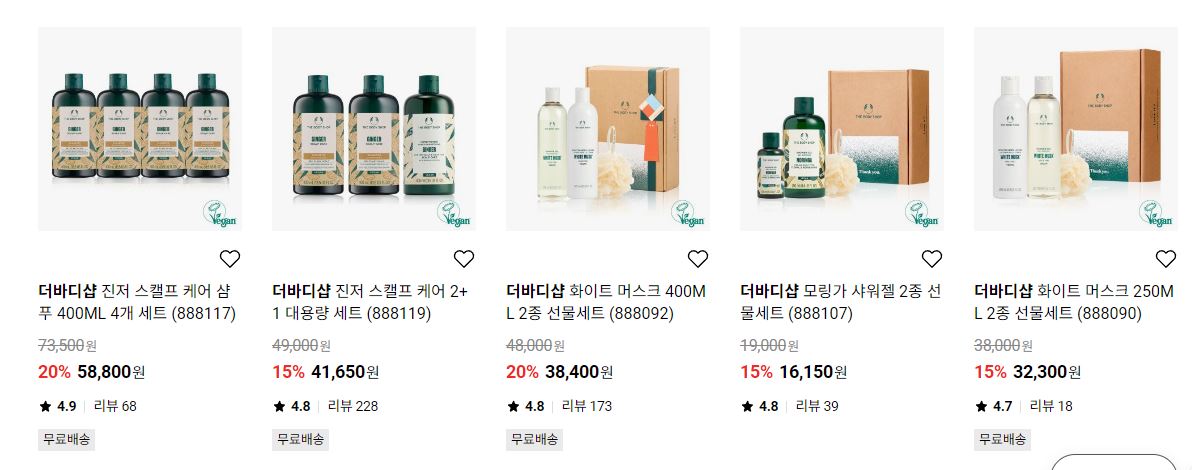Click Vegan badge on ginger shampoo 4-pack image
This screenshot has width=1192, height=470.
click(x=220, y=214)
